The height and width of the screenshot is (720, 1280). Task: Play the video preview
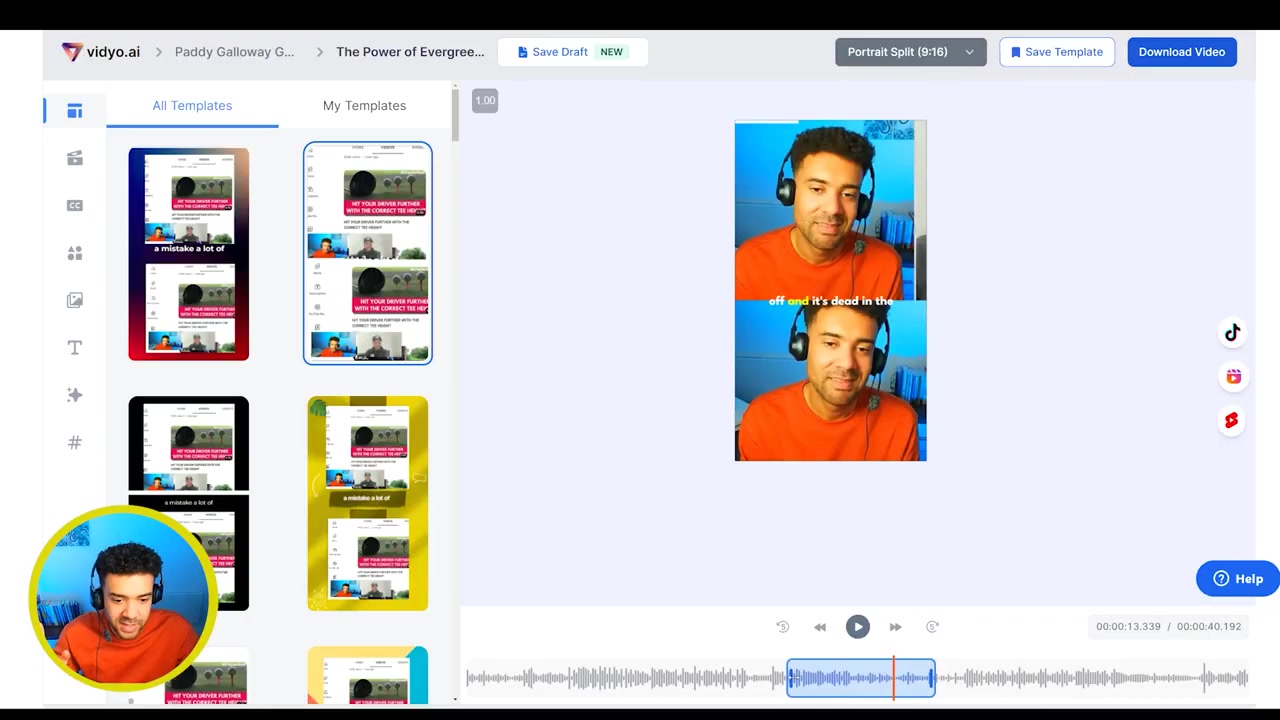858,627
